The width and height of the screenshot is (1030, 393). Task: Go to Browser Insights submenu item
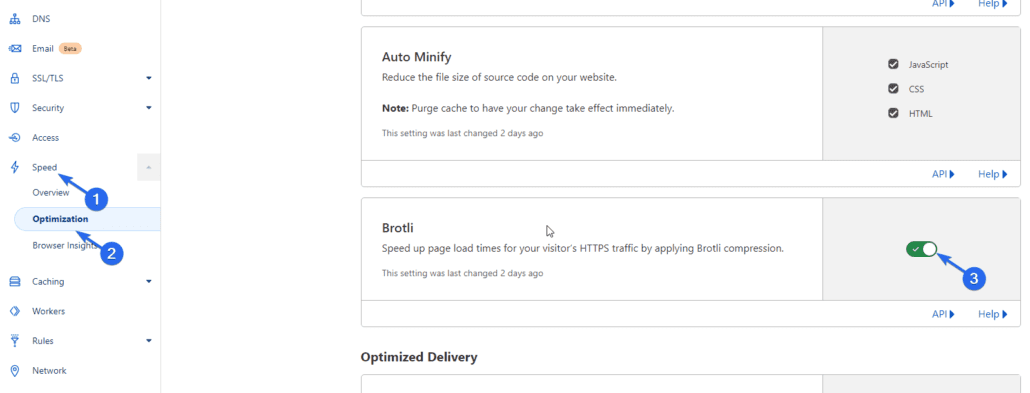[64, 245]
